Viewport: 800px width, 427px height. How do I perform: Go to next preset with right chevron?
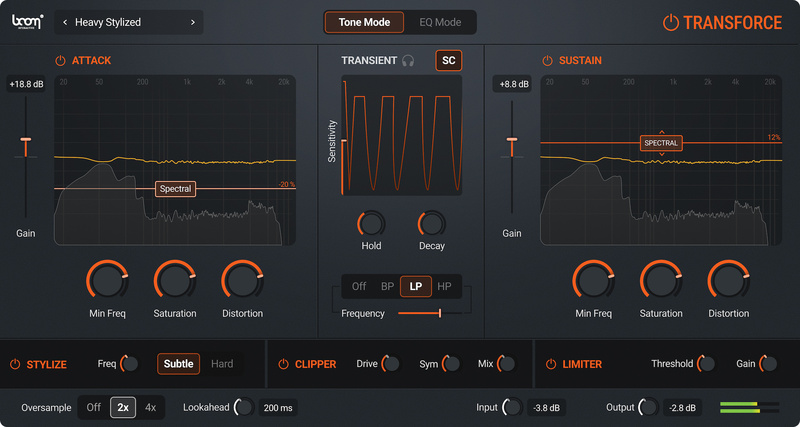point(192,22)
